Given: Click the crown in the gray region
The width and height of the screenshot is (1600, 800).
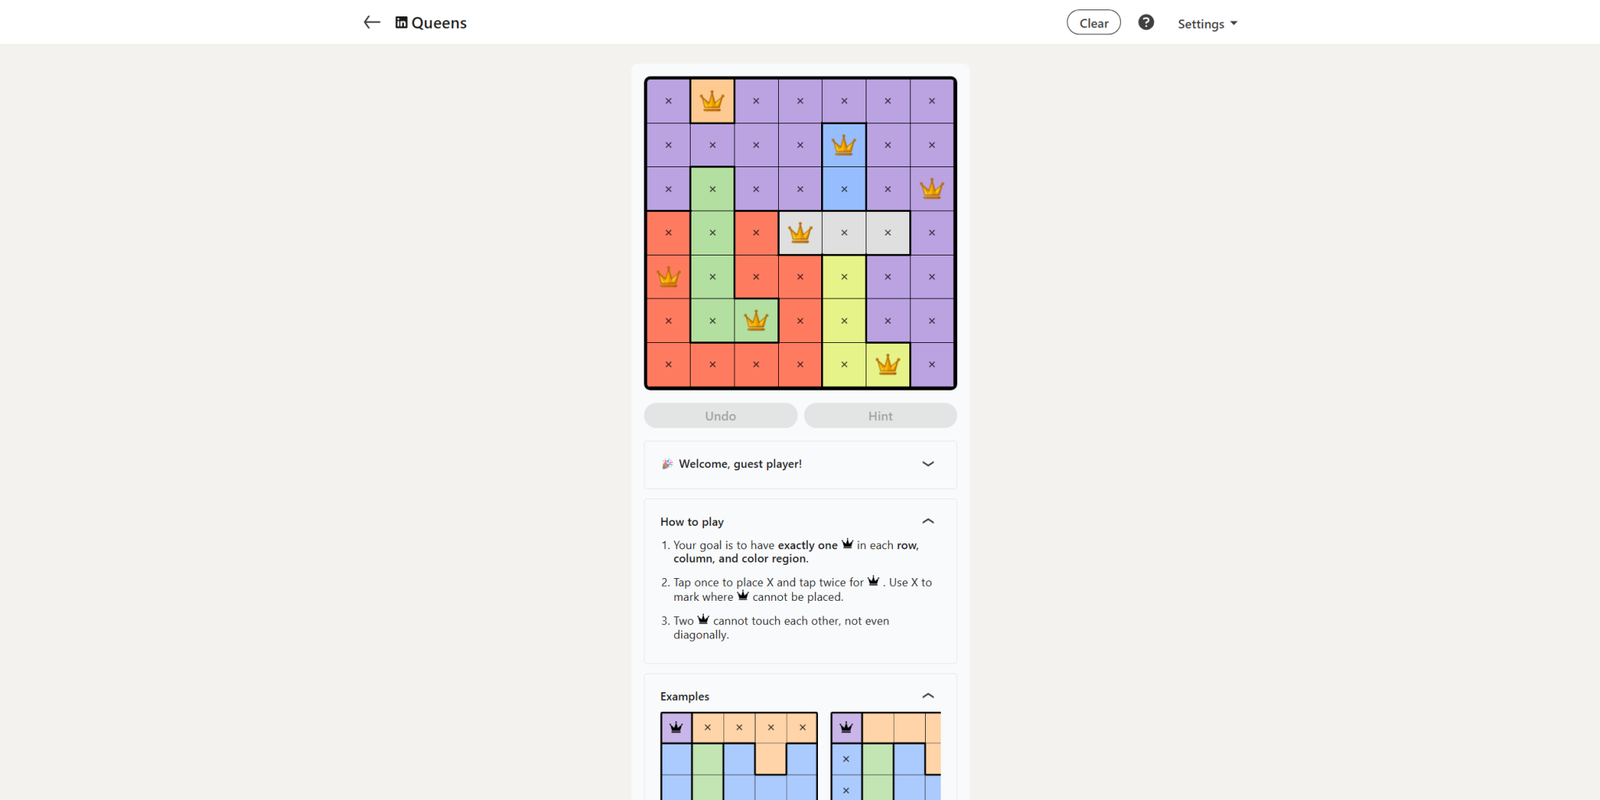Looking at the screenshot, I should click(800, 233).
